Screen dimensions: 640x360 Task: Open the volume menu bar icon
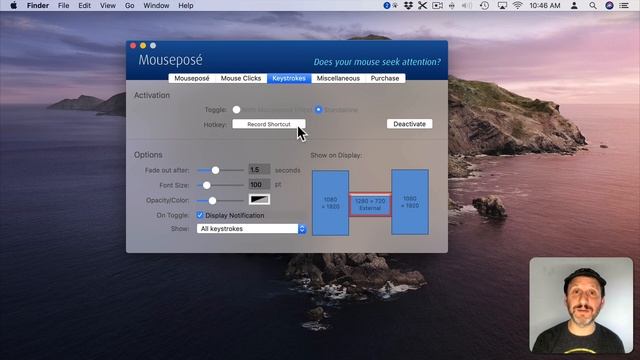click(467, 5)
